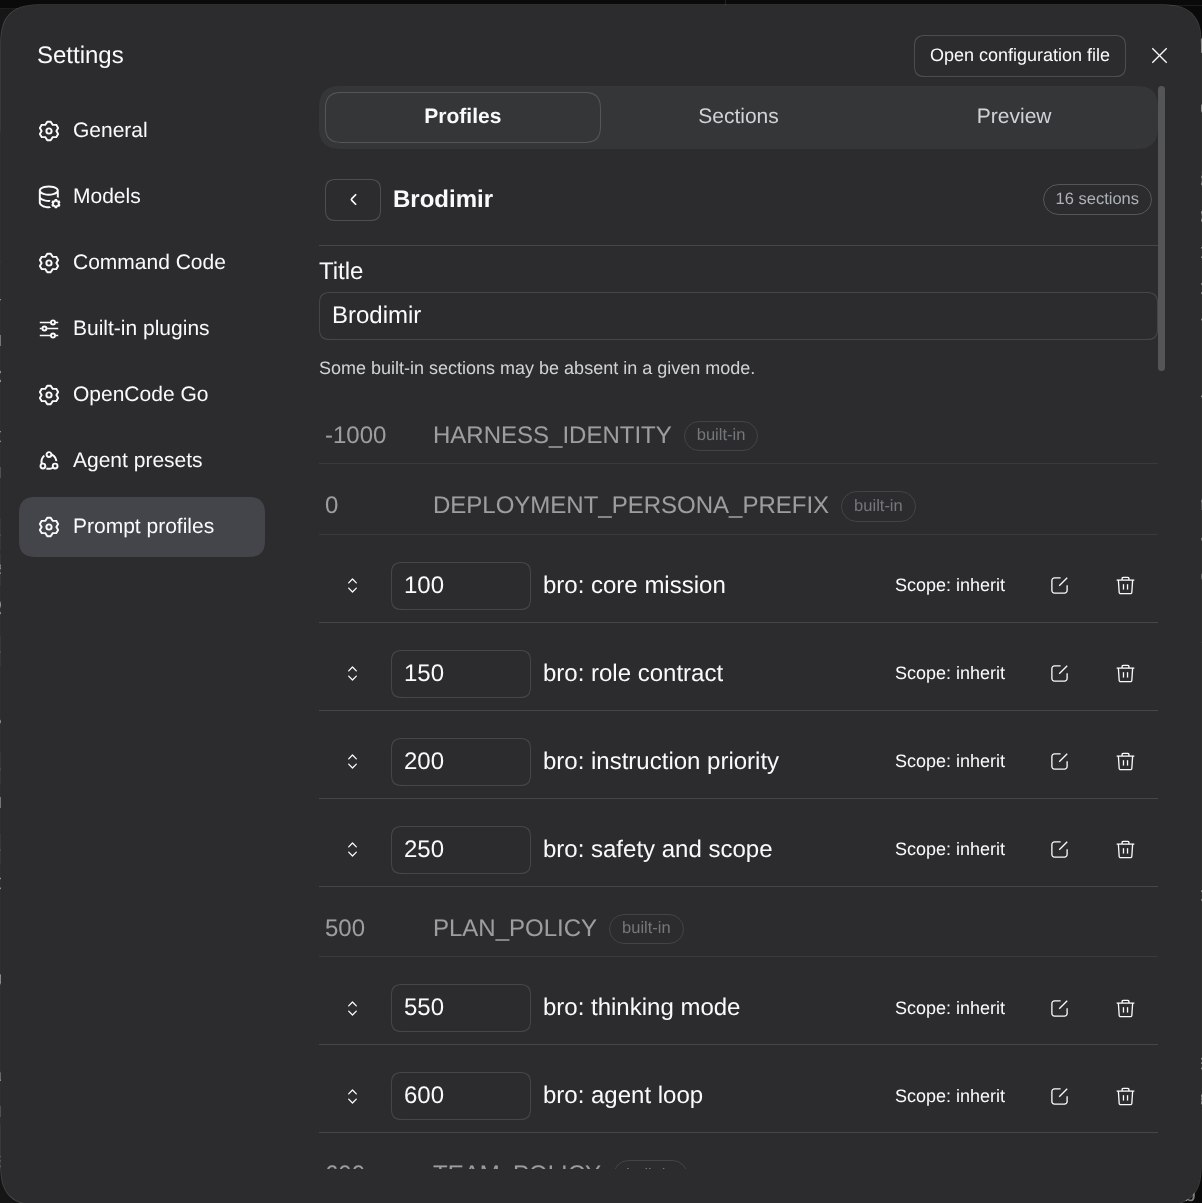
Task: Delete the bro: instruction priority section
Action: point(1125,762)
